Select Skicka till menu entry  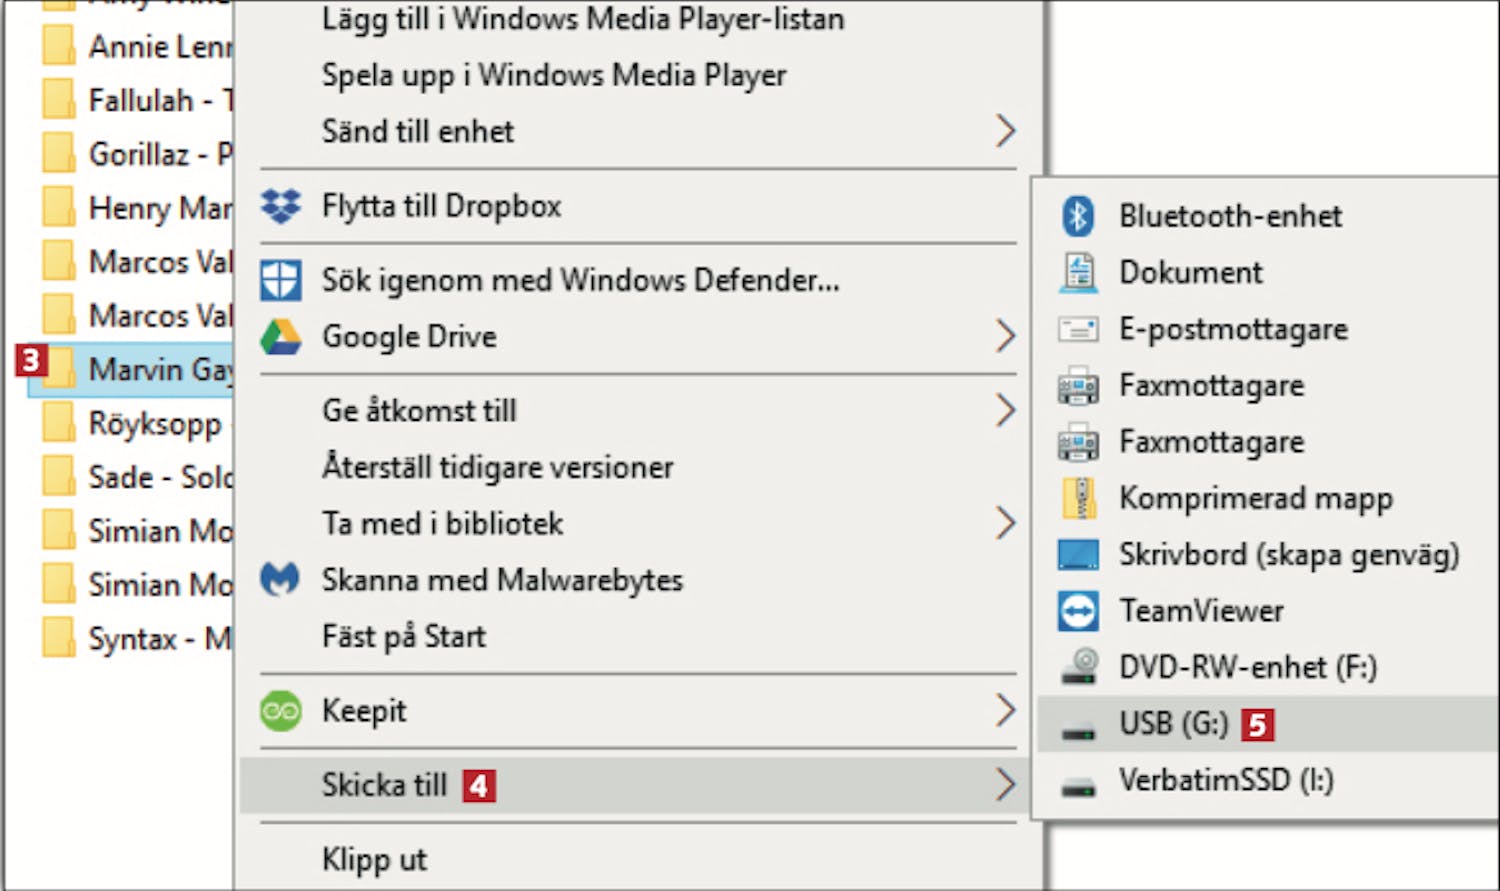pos(385,785)
